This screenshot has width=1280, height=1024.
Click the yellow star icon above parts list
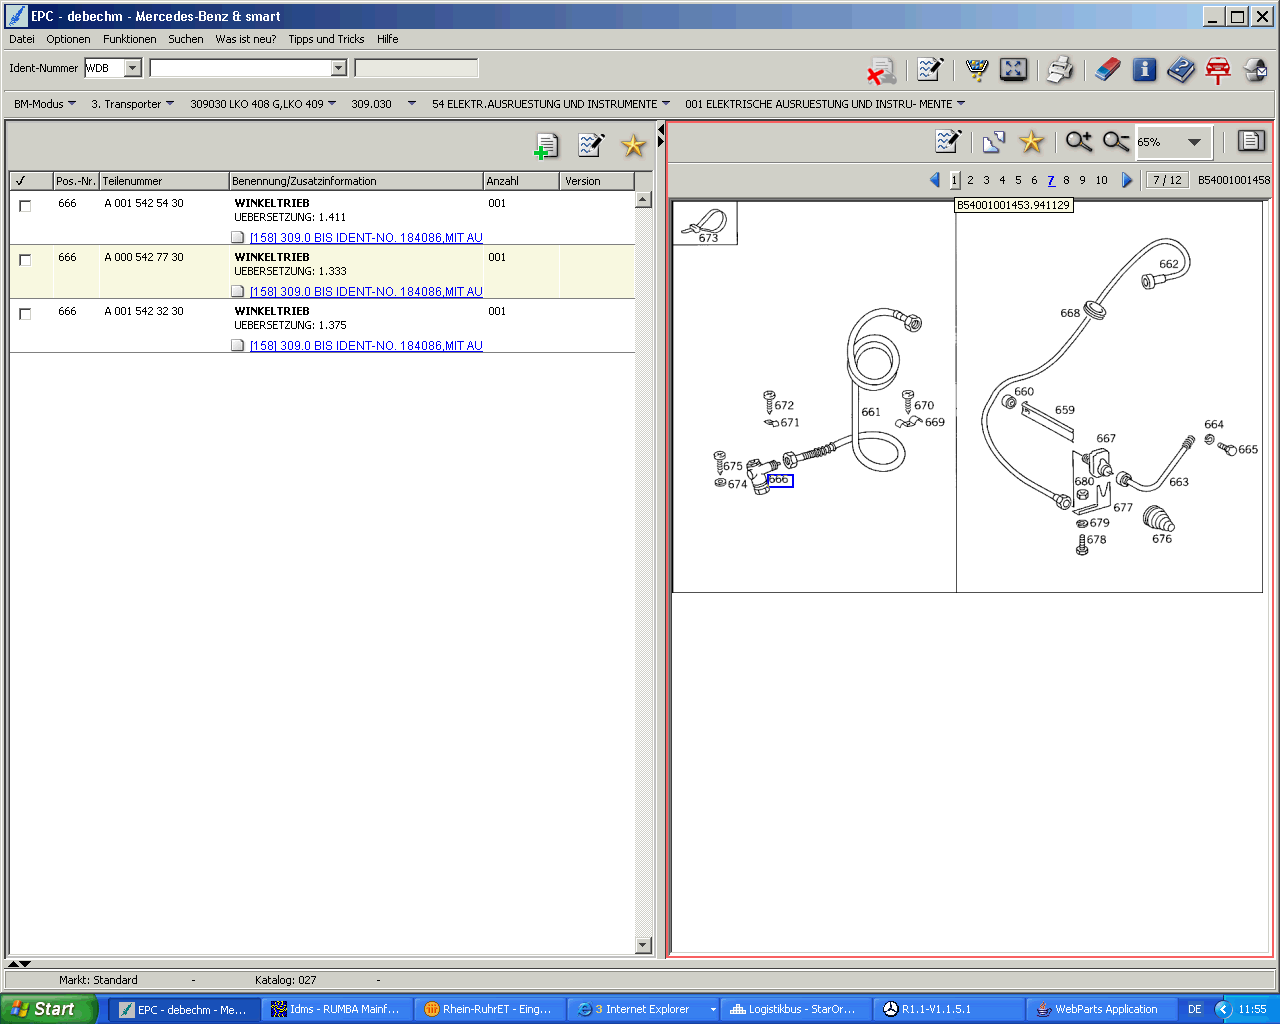tap(633, 146)
